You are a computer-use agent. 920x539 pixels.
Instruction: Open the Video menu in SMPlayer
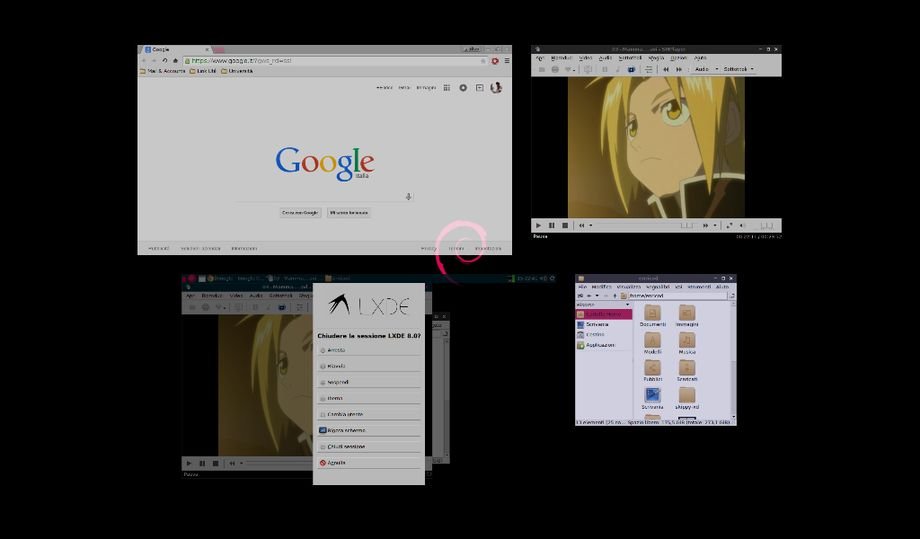pyautogui.click(x=584, y=58)
